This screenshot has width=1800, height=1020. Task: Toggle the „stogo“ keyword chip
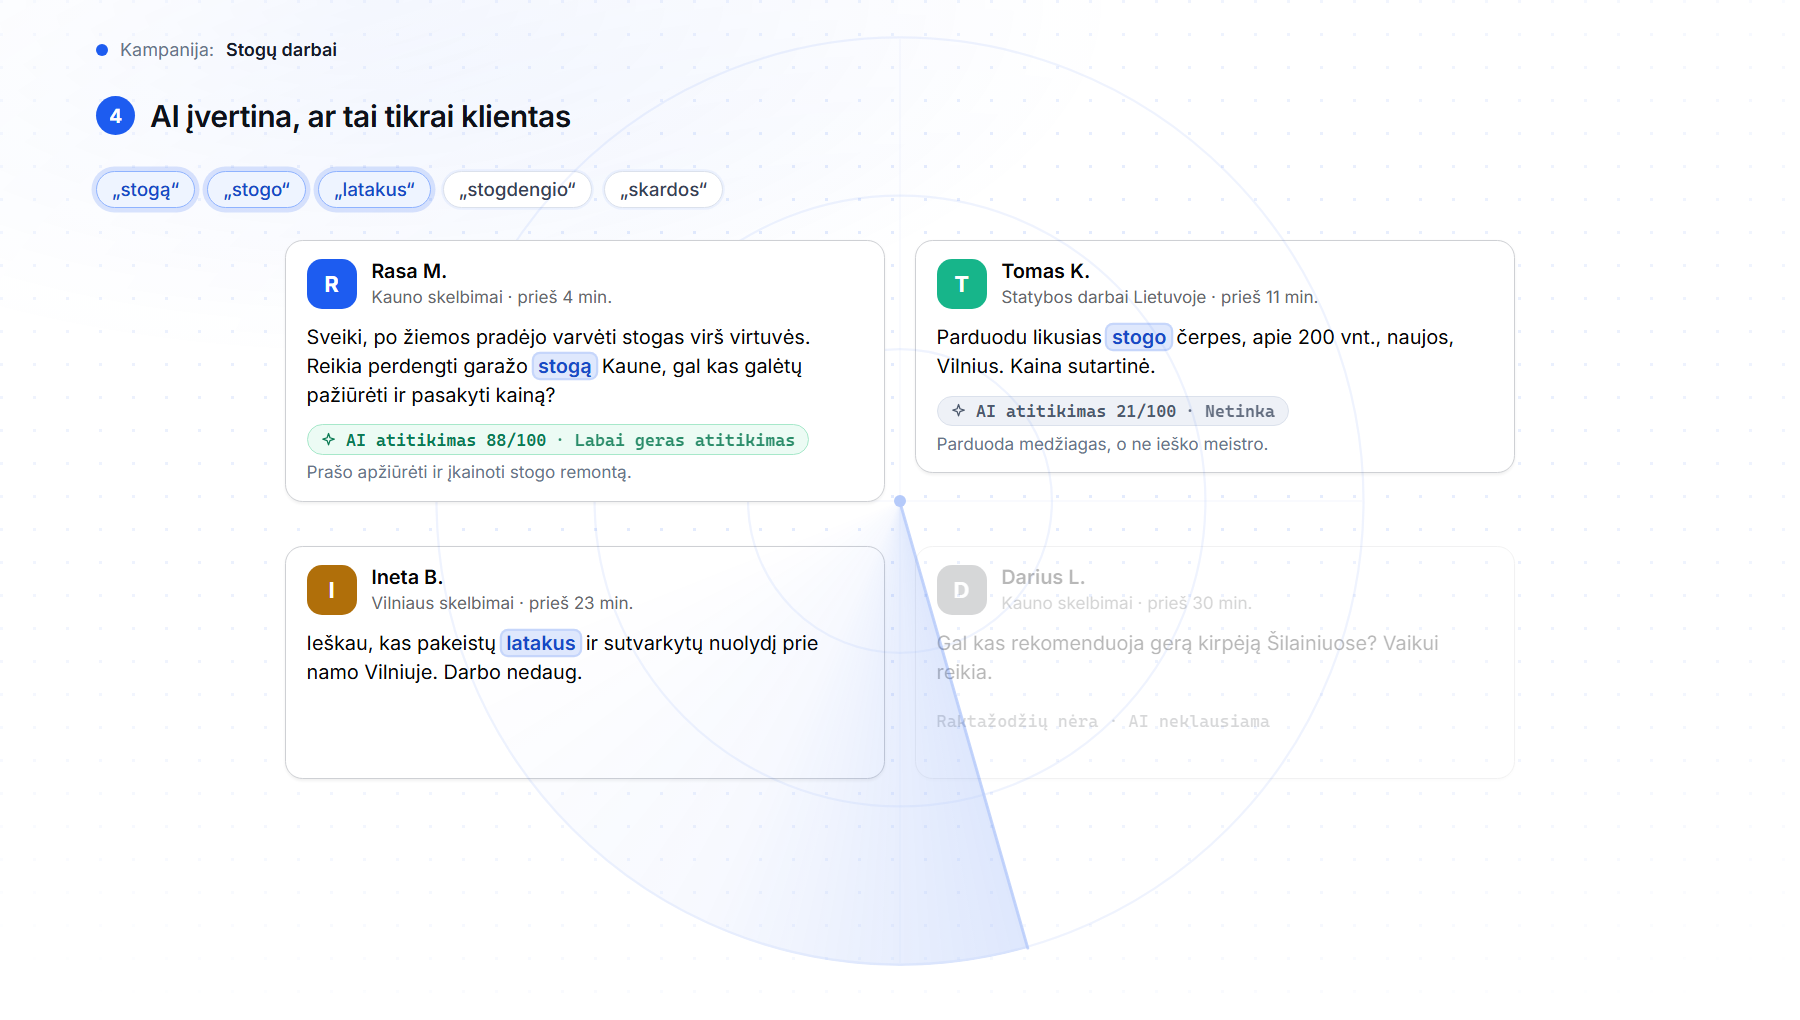click(257, 190)
